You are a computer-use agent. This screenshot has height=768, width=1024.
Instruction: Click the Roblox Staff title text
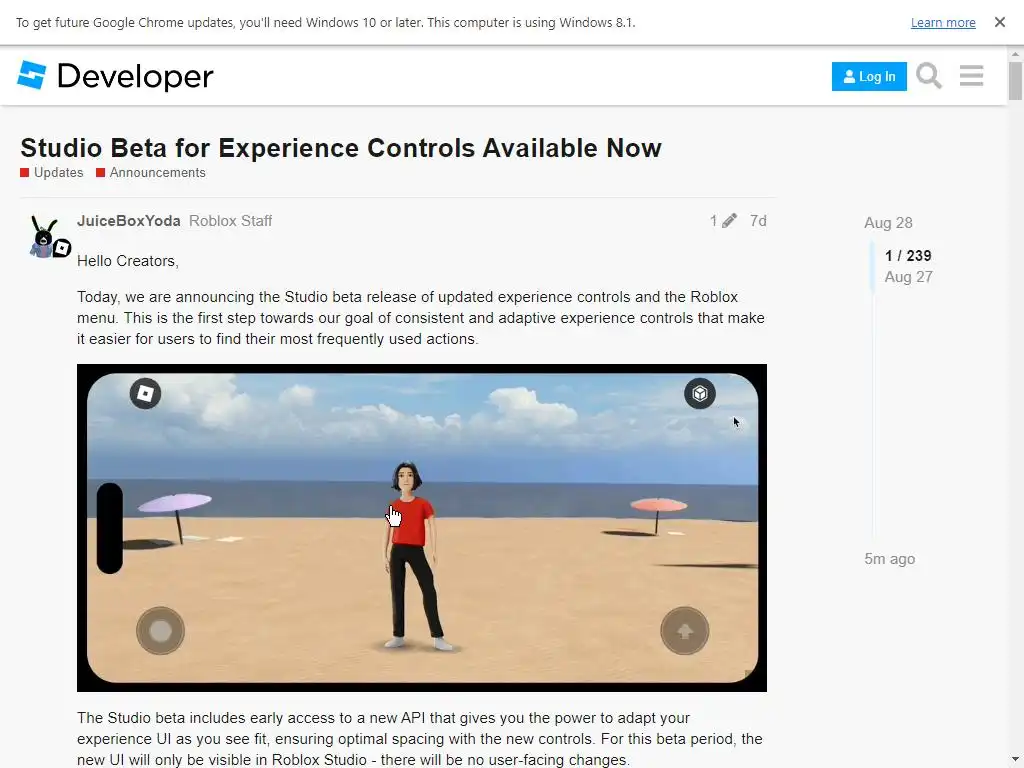[x=231, y=221]
